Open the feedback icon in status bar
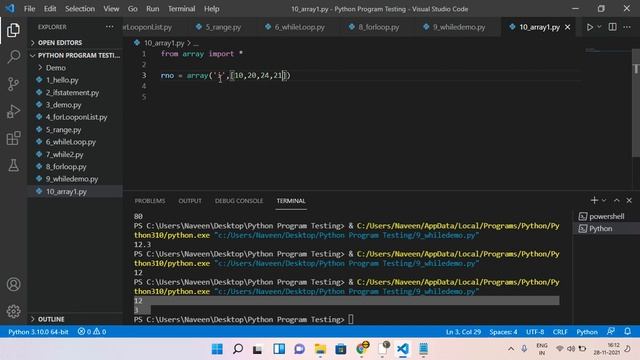Screen dimensions: 640x360 click(611, 331)
